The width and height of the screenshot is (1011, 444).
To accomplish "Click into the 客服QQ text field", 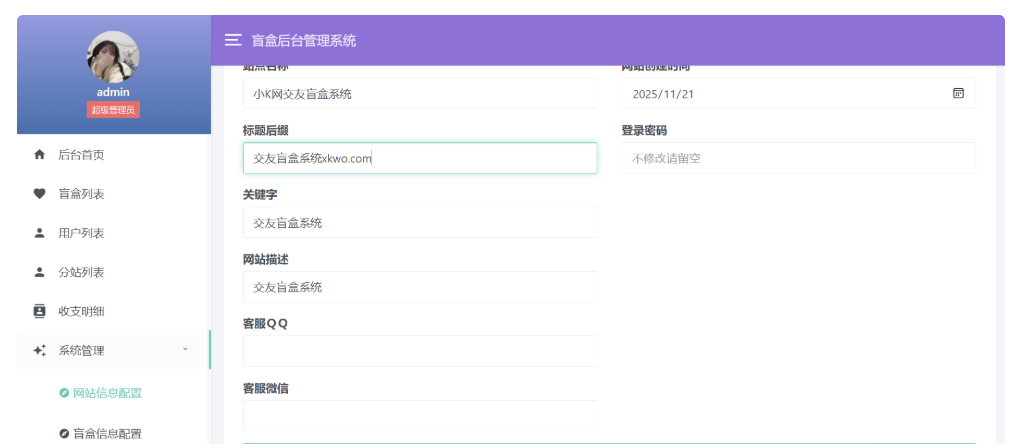I will coord(420,351).
